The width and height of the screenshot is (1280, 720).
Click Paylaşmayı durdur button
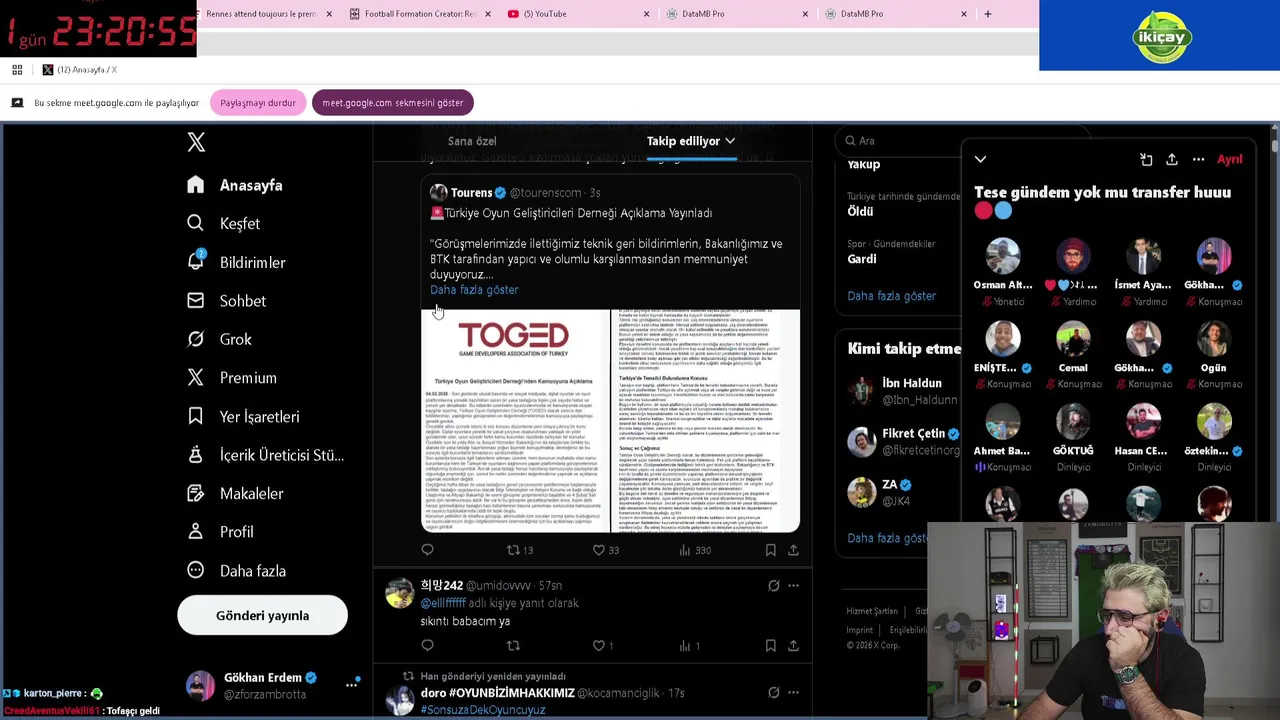258,103
